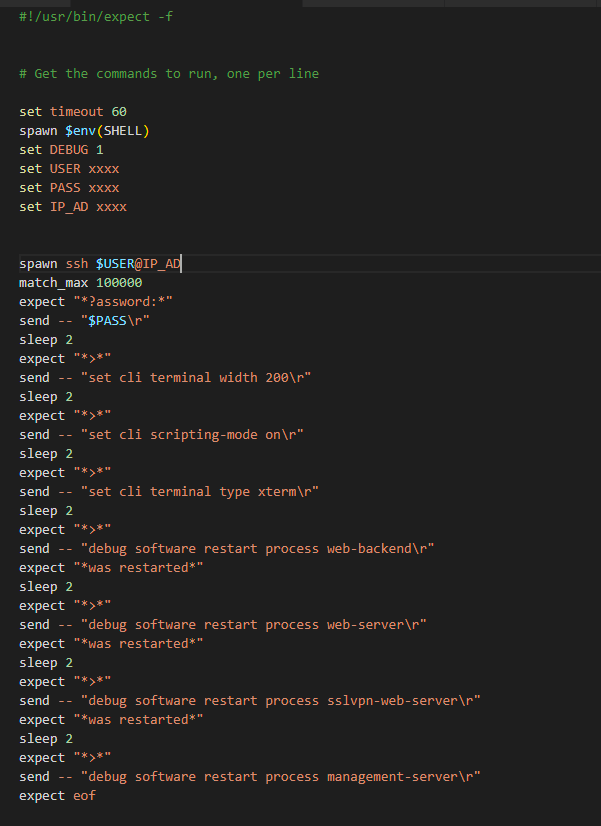The width and height of the screenshot is (601, 826).
Task: Select the "set DEBUG 1" line
Action: pyautogui.click(x=61, y=150)
